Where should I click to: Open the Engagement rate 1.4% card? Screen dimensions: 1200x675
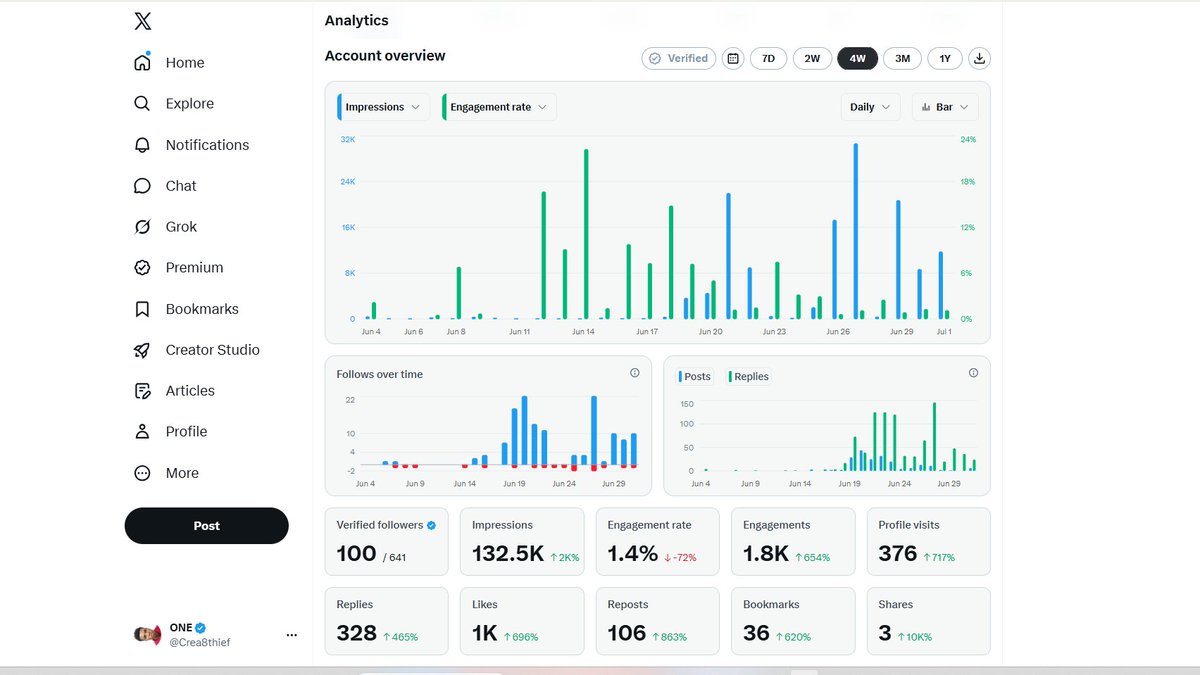point(657,541)
